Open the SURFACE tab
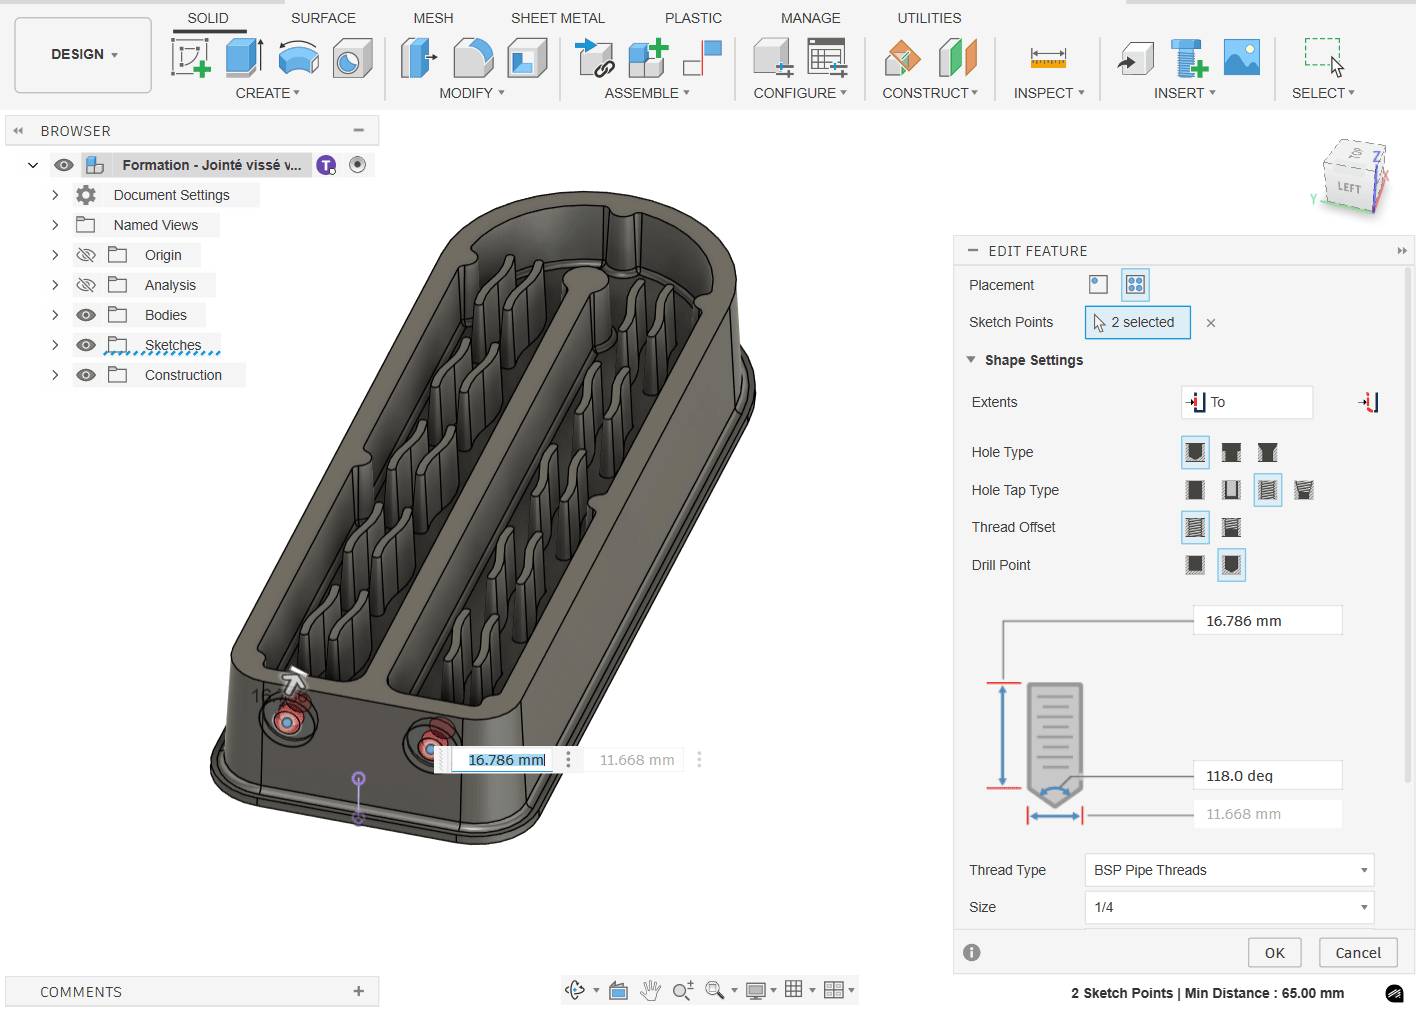1416x1010 pixels. (323, 18)
